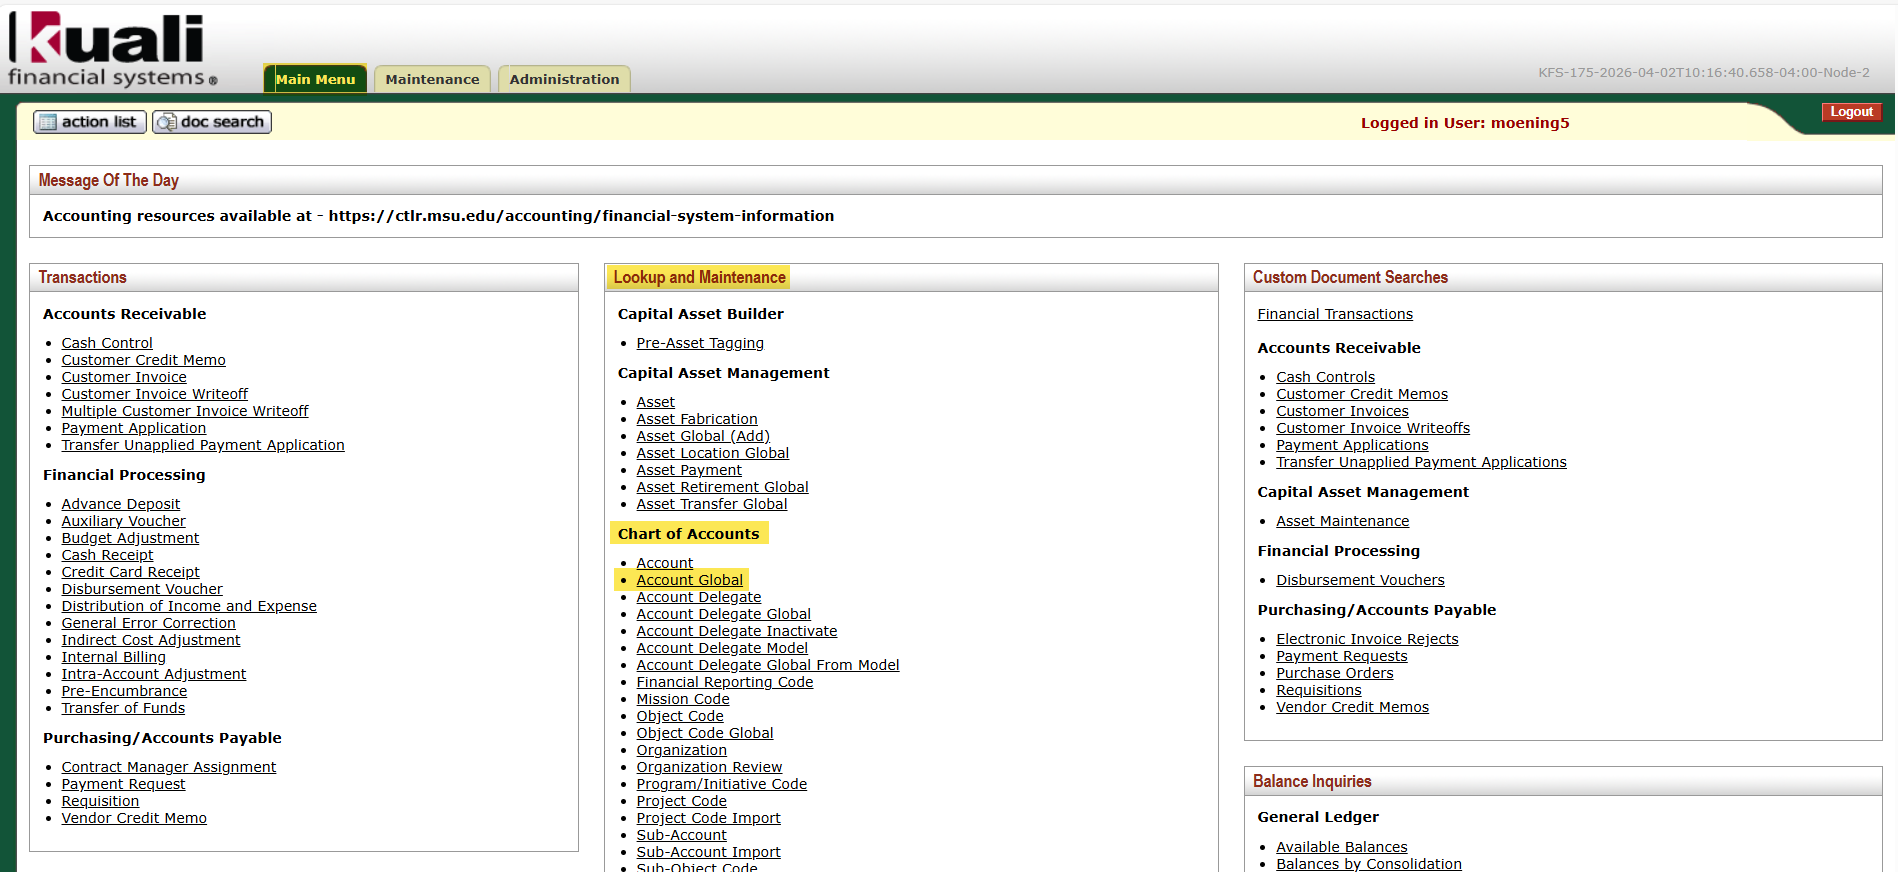Open Payment Application transaction link
The width and height of the screenshot is (1898, 872).
(x=134, y=428)
